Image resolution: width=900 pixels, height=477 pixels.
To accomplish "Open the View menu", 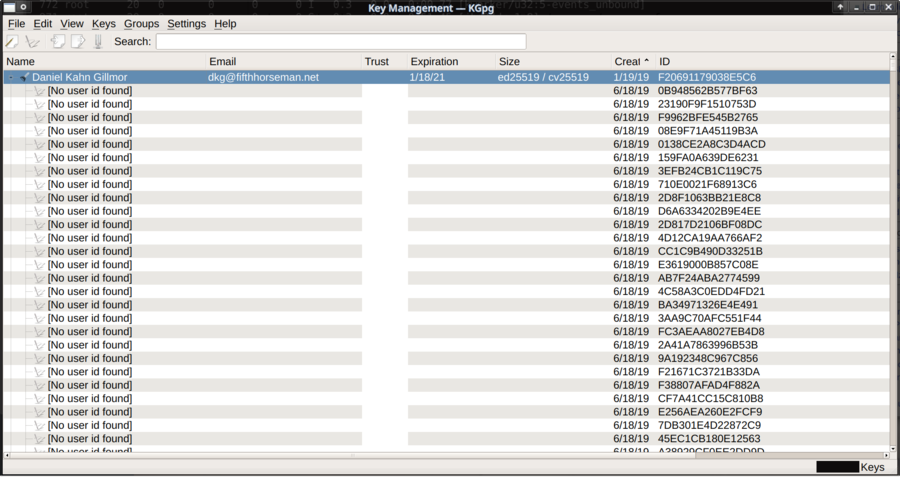I will click(72, 24).
